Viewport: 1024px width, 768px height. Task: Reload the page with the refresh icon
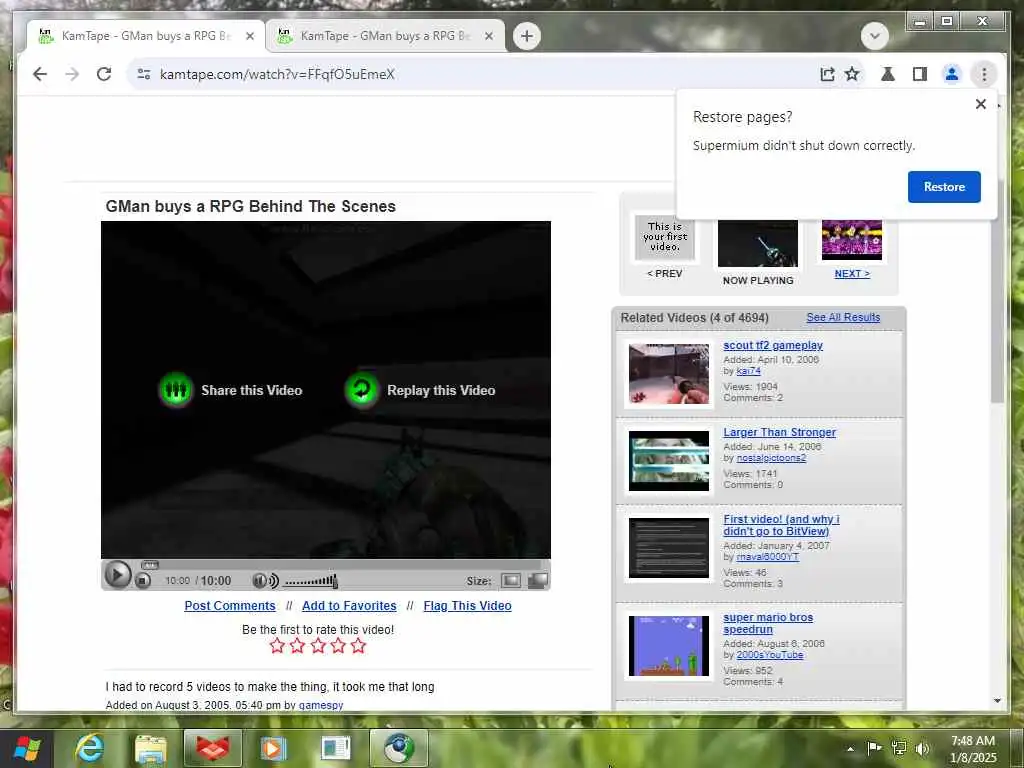point(104,74)
